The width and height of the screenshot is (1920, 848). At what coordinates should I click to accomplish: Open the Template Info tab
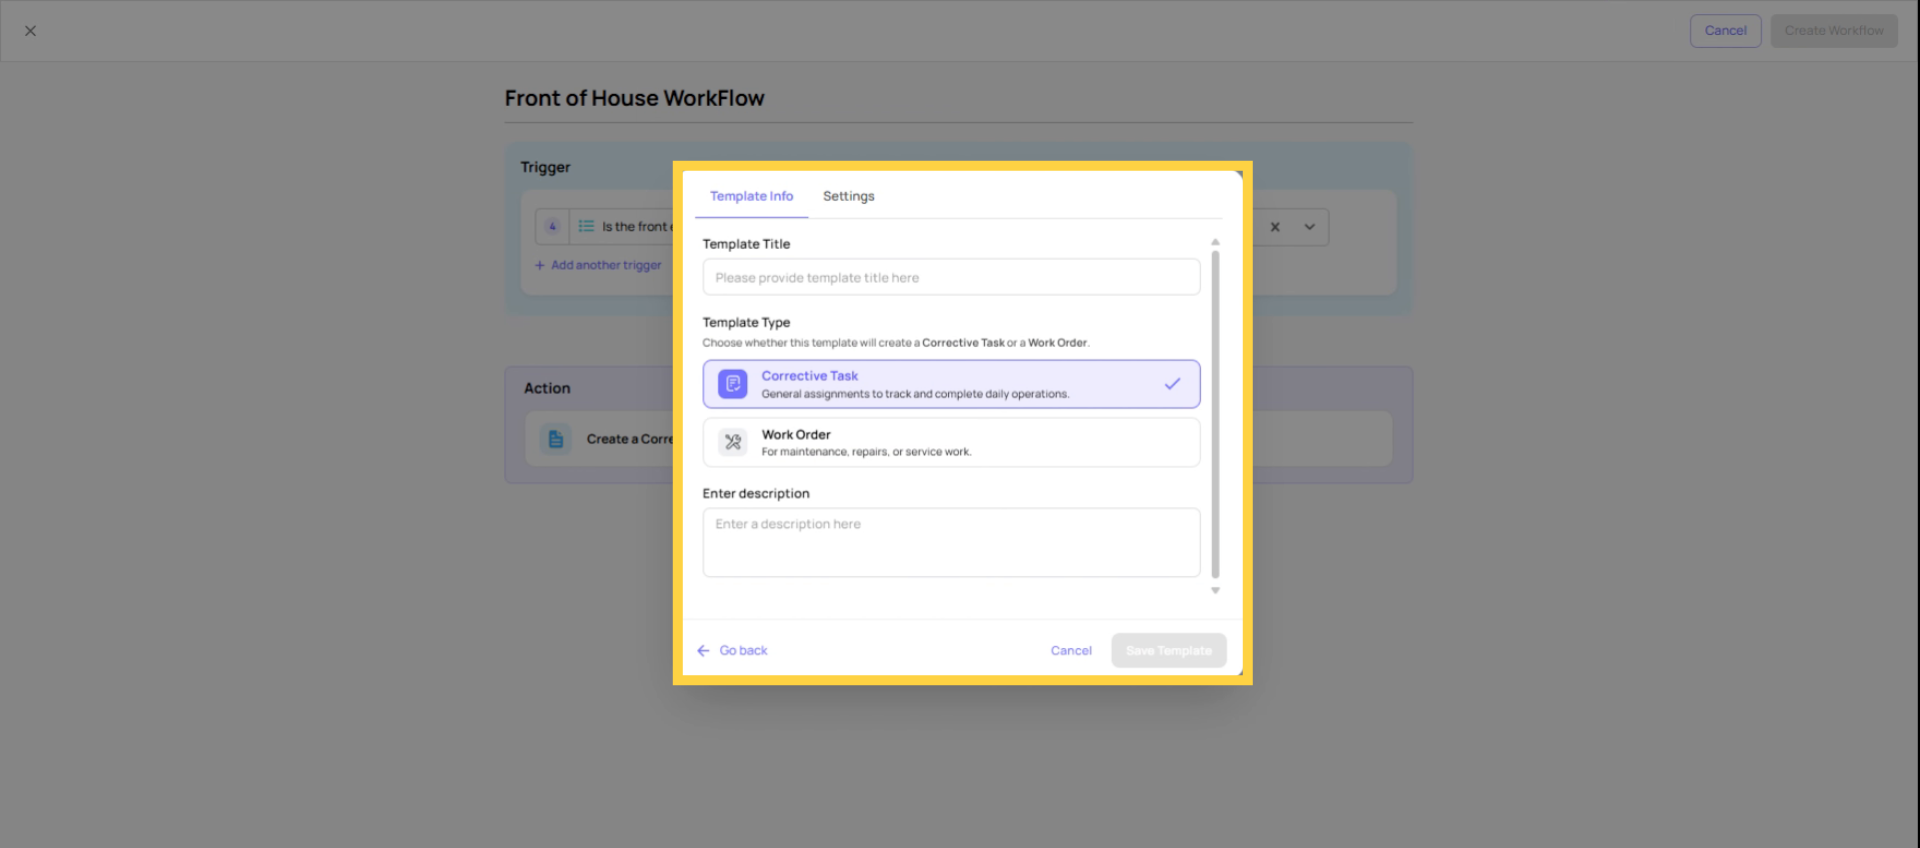751,196
